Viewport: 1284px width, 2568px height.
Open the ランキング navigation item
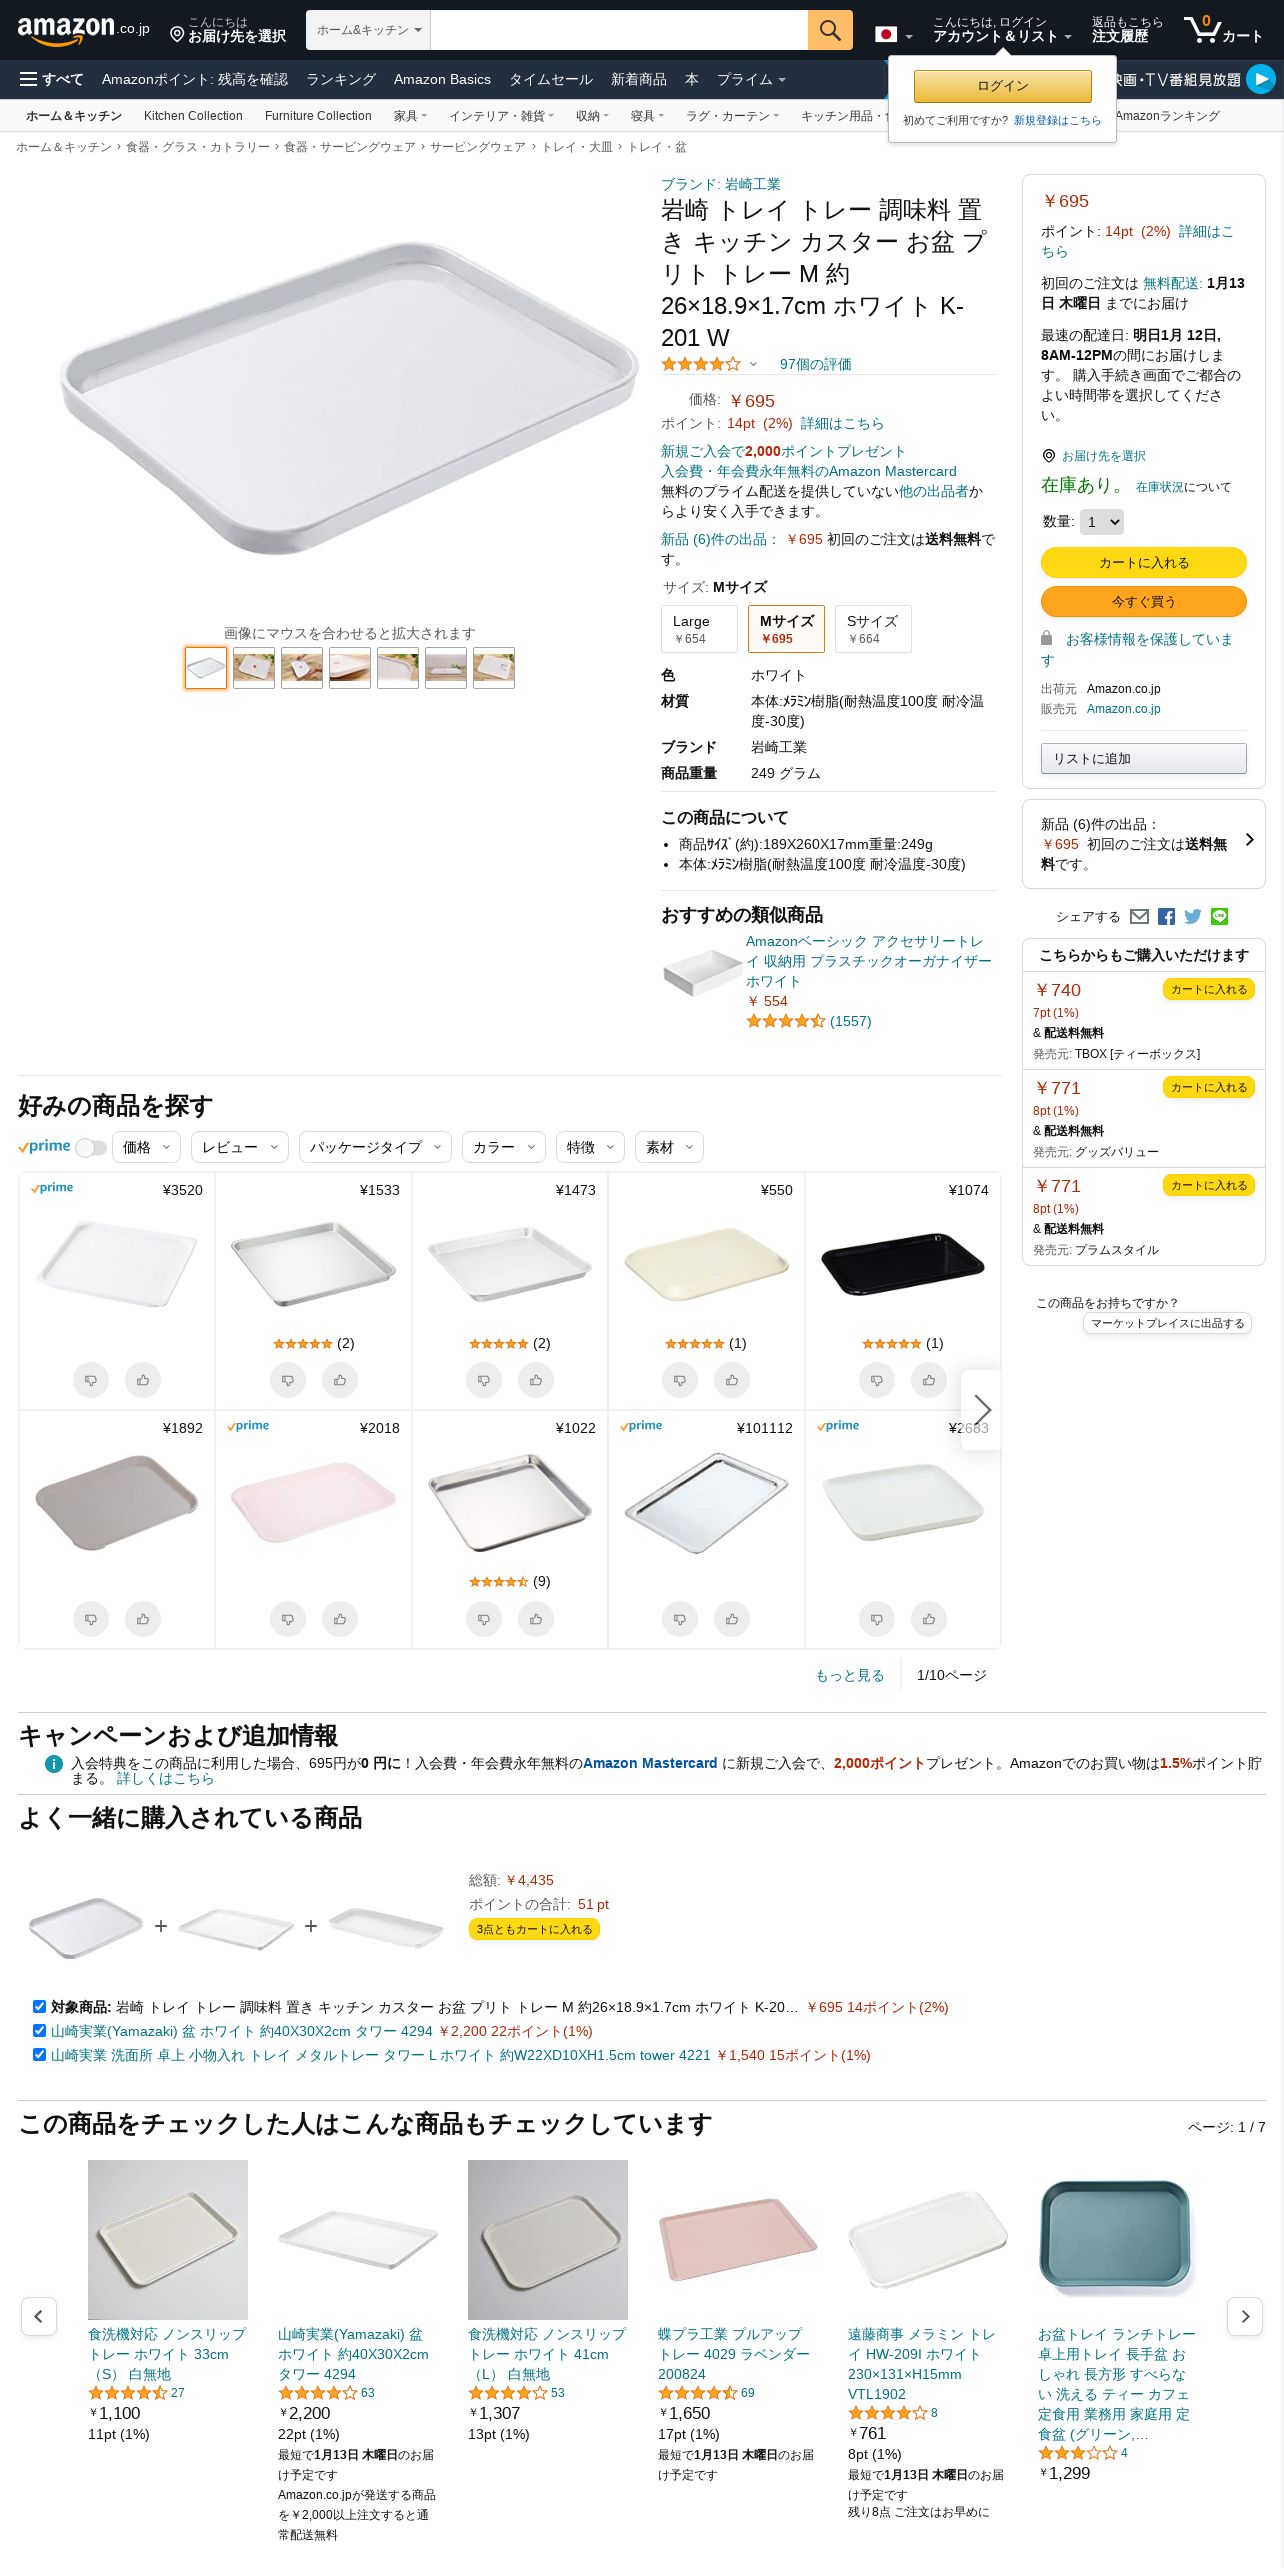[341, 79]
